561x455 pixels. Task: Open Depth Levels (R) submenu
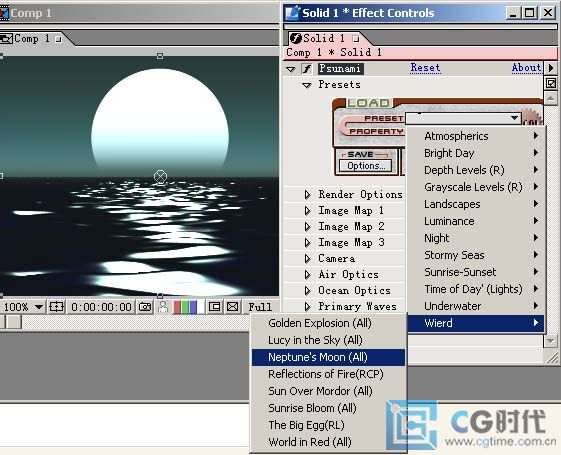[x=476, y=170]
